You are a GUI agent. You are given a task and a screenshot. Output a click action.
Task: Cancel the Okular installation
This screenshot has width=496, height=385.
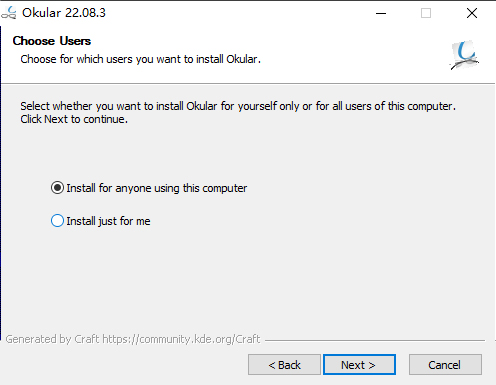(445, 365)
